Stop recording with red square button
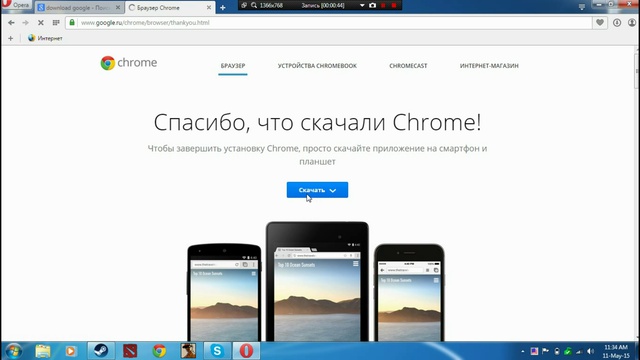The image size is (640, 360). click(x=394, y=5)
